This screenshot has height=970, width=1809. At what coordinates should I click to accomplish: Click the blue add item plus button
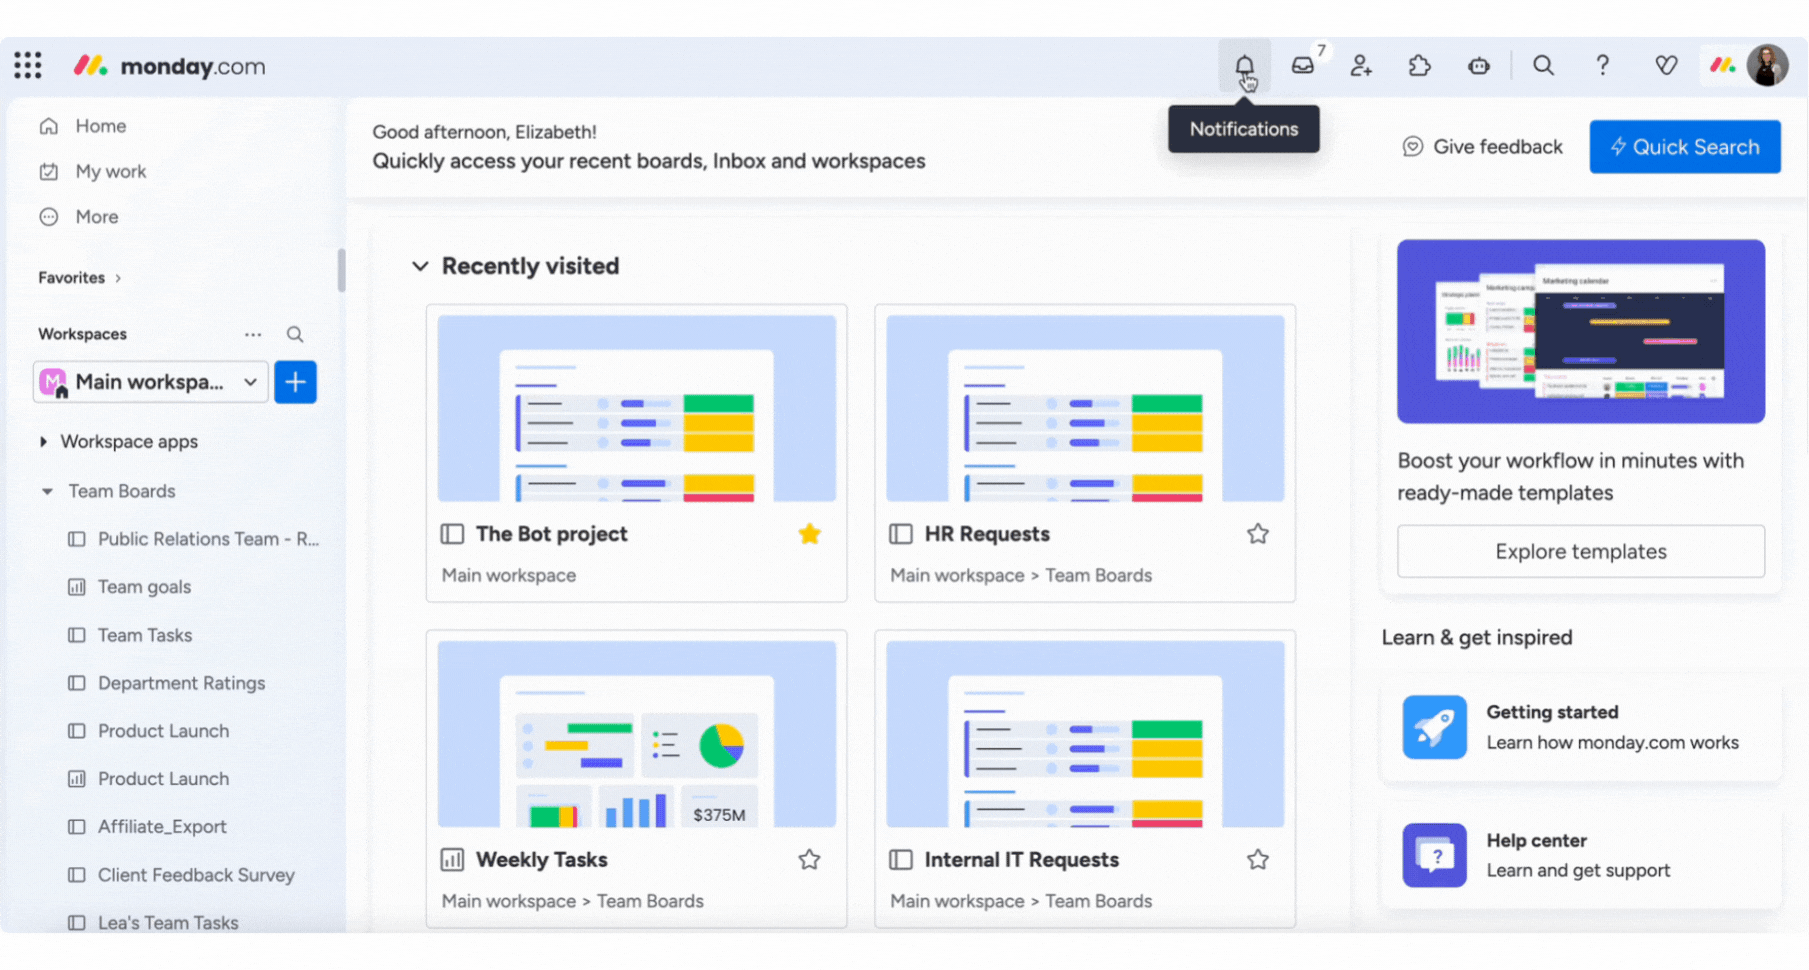(295, 382)
